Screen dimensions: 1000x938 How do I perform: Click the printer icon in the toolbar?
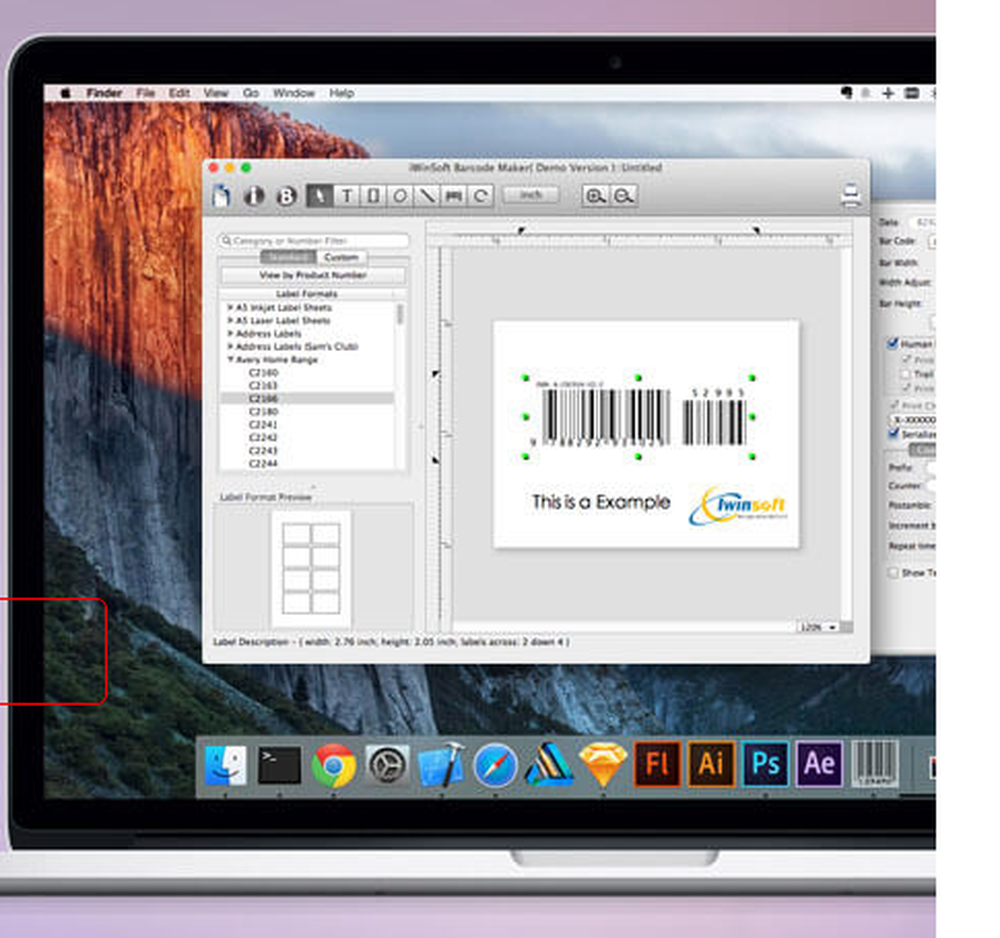(851, 195)
